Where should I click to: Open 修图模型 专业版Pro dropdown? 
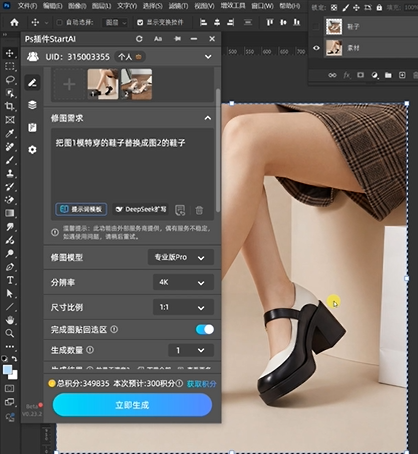click(x=181, y=257)
